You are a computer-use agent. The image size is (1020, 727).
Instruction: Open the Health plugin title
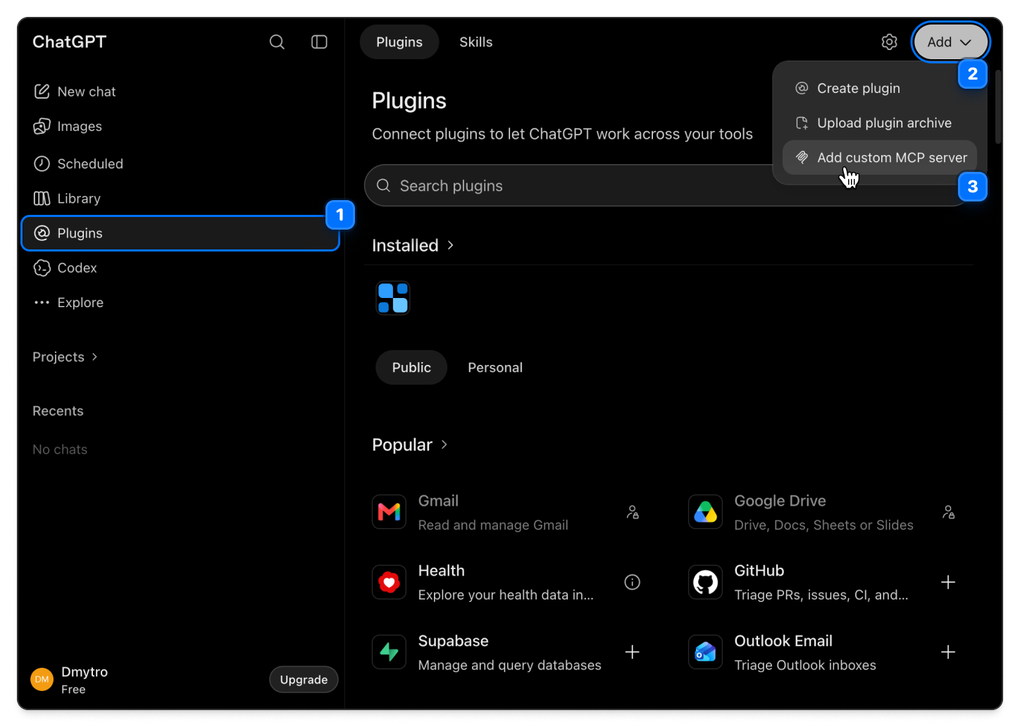441,570
